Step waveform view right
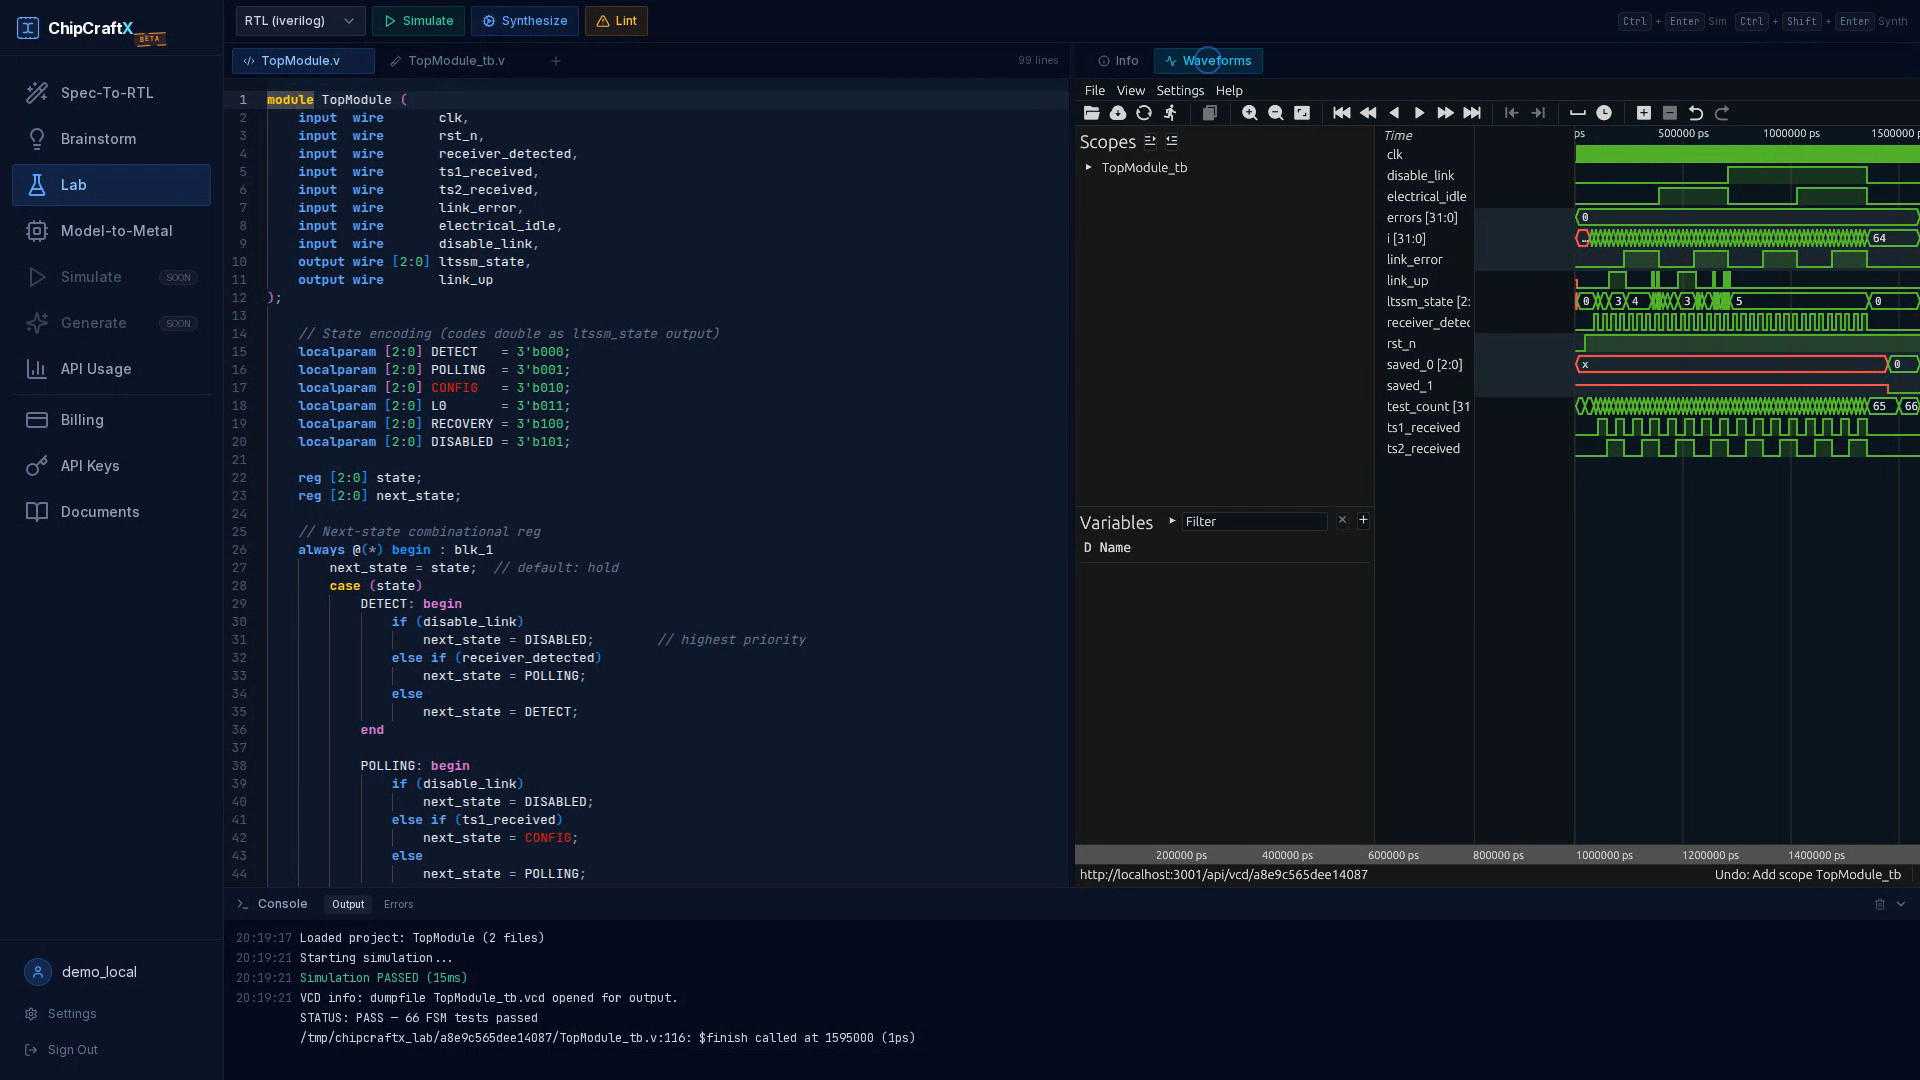Image resolution: width=1920 pixels, height=1080 pixels. (1419, 113)
